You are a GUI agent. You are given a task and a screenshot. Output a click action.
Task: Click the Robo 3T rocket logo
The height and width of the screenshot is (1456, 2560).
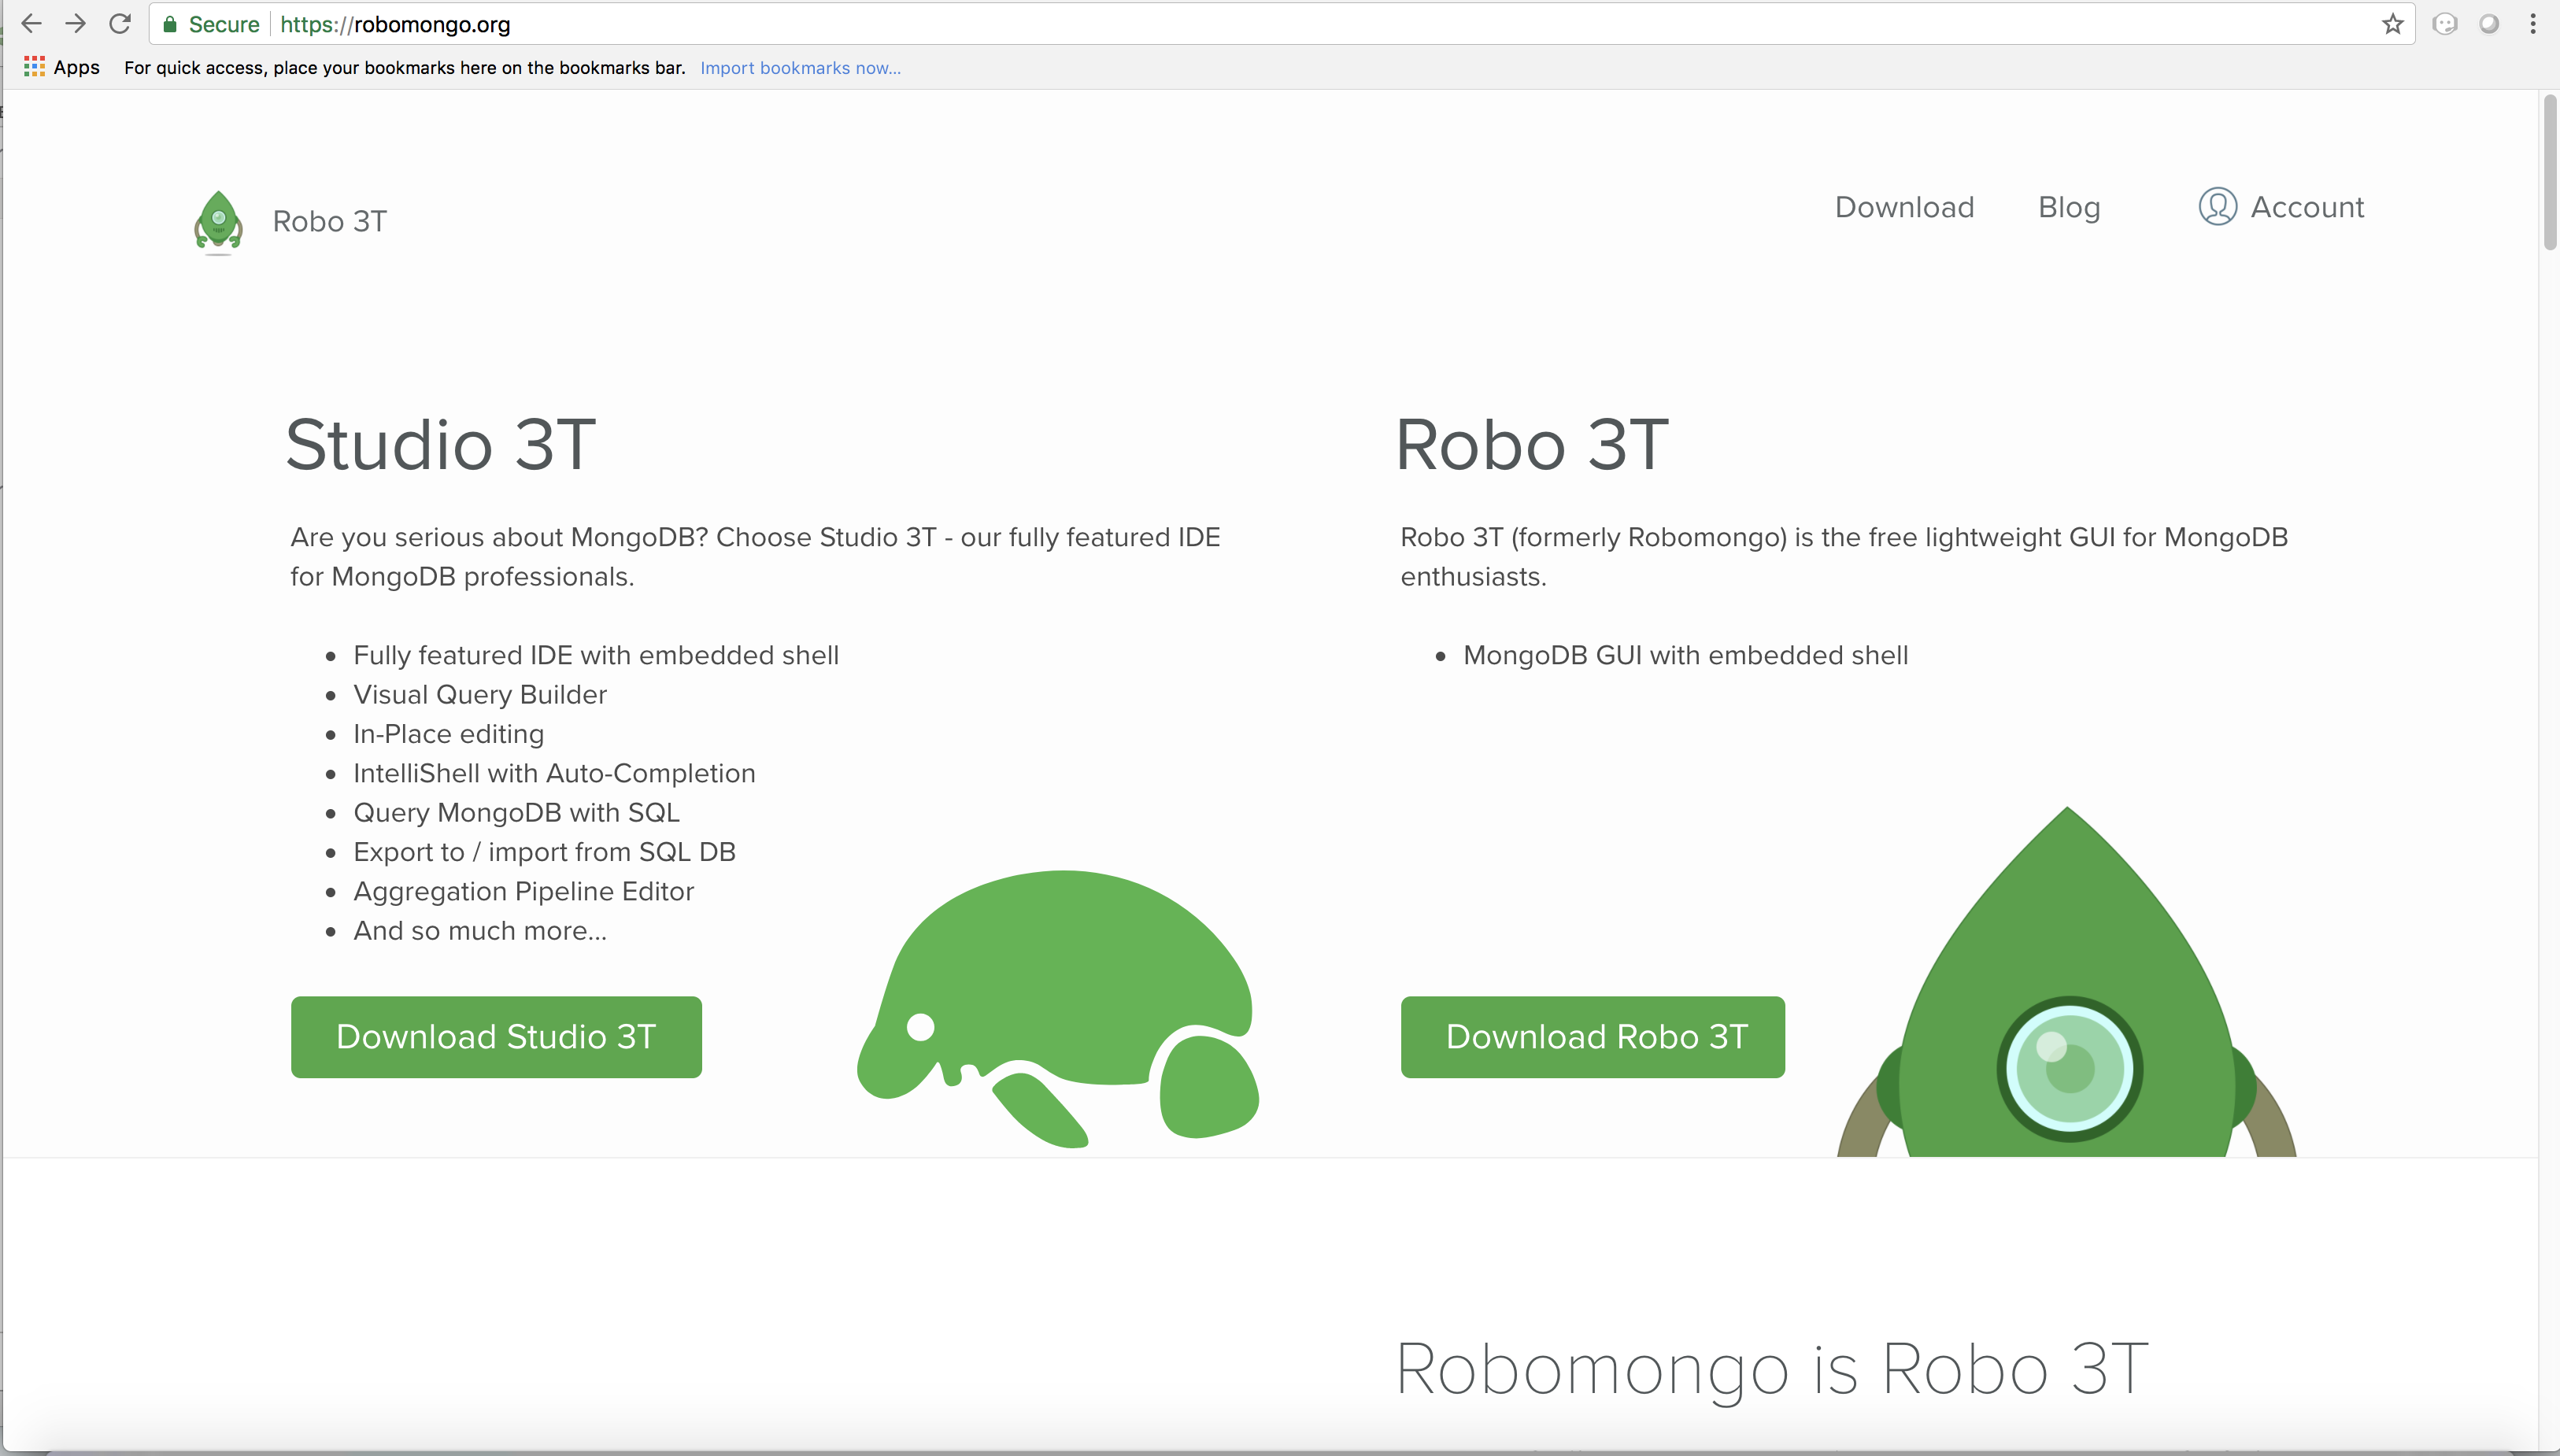pos(218,222)
